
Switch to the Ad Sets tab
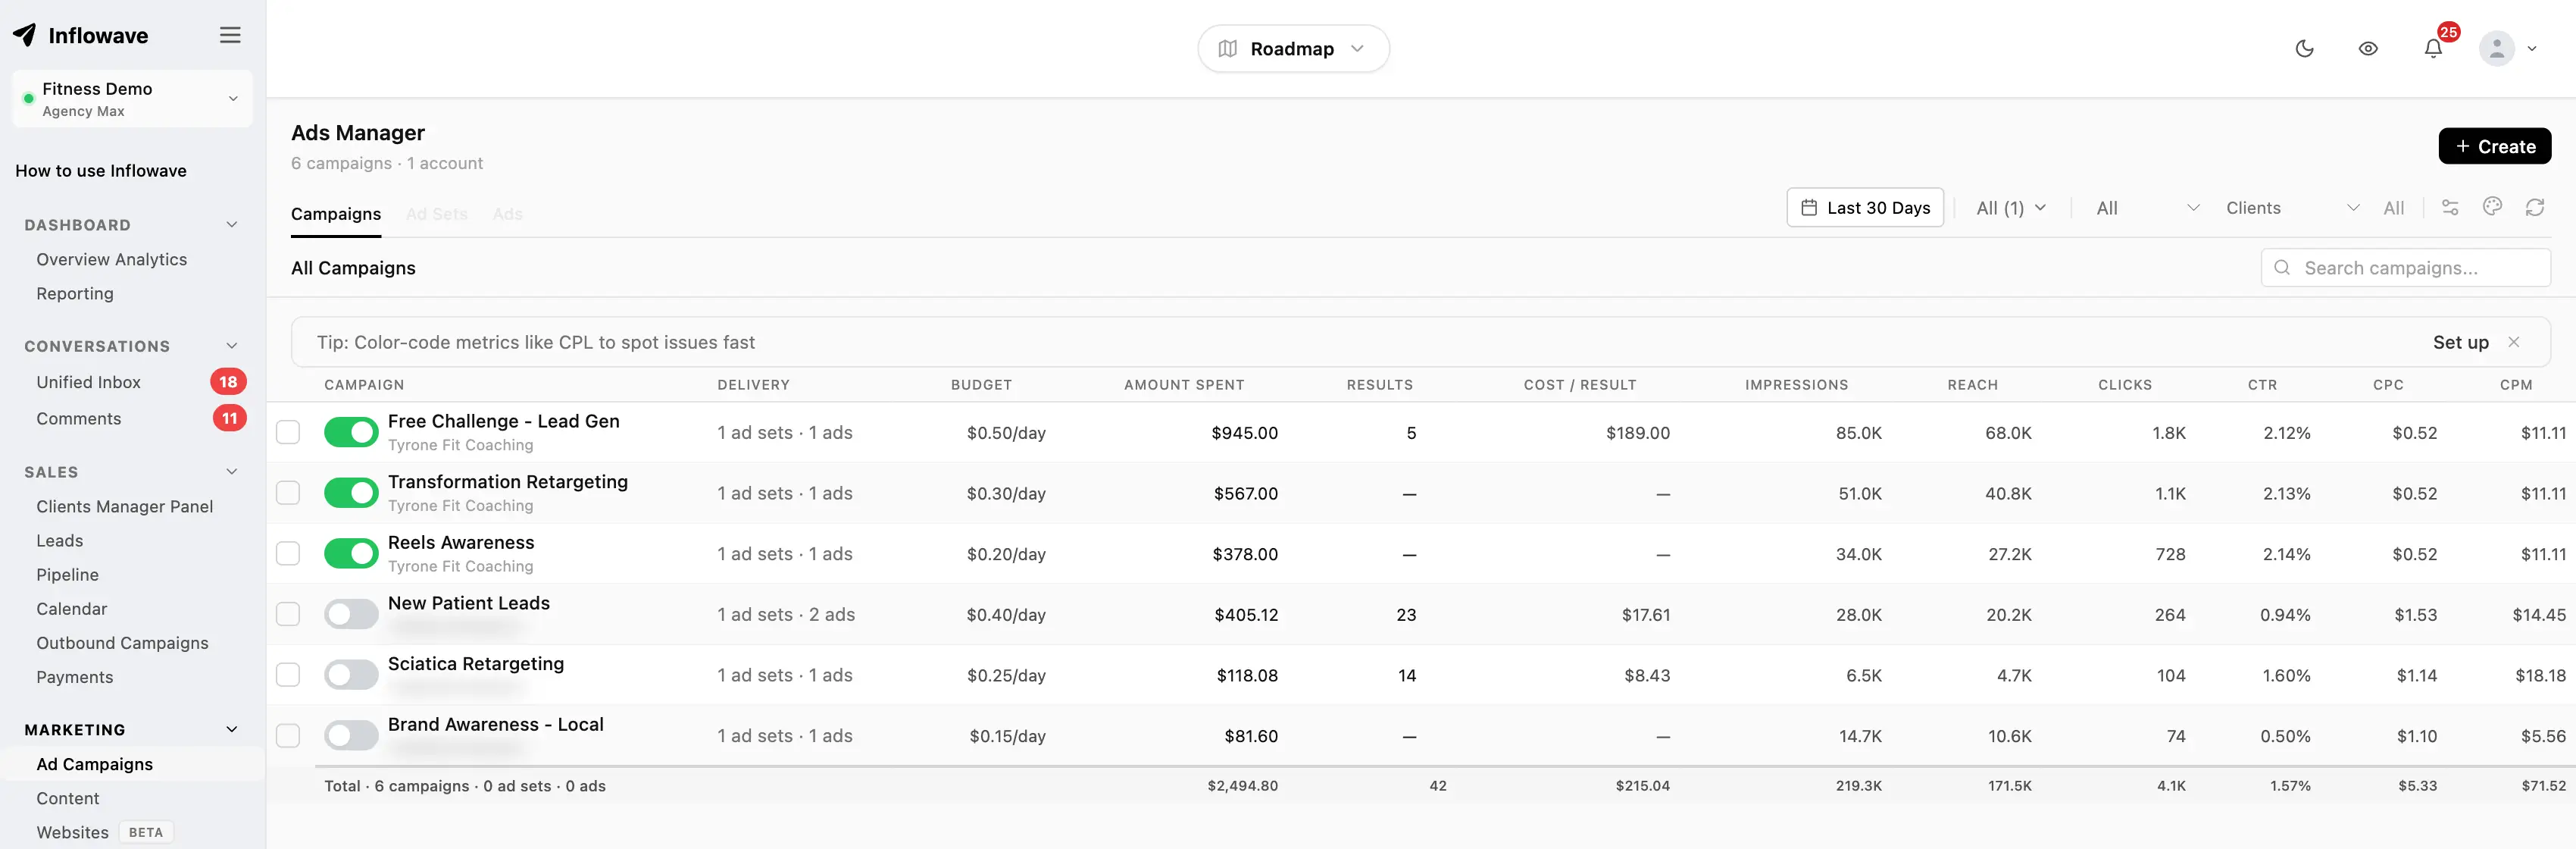[x=437, y=213]
